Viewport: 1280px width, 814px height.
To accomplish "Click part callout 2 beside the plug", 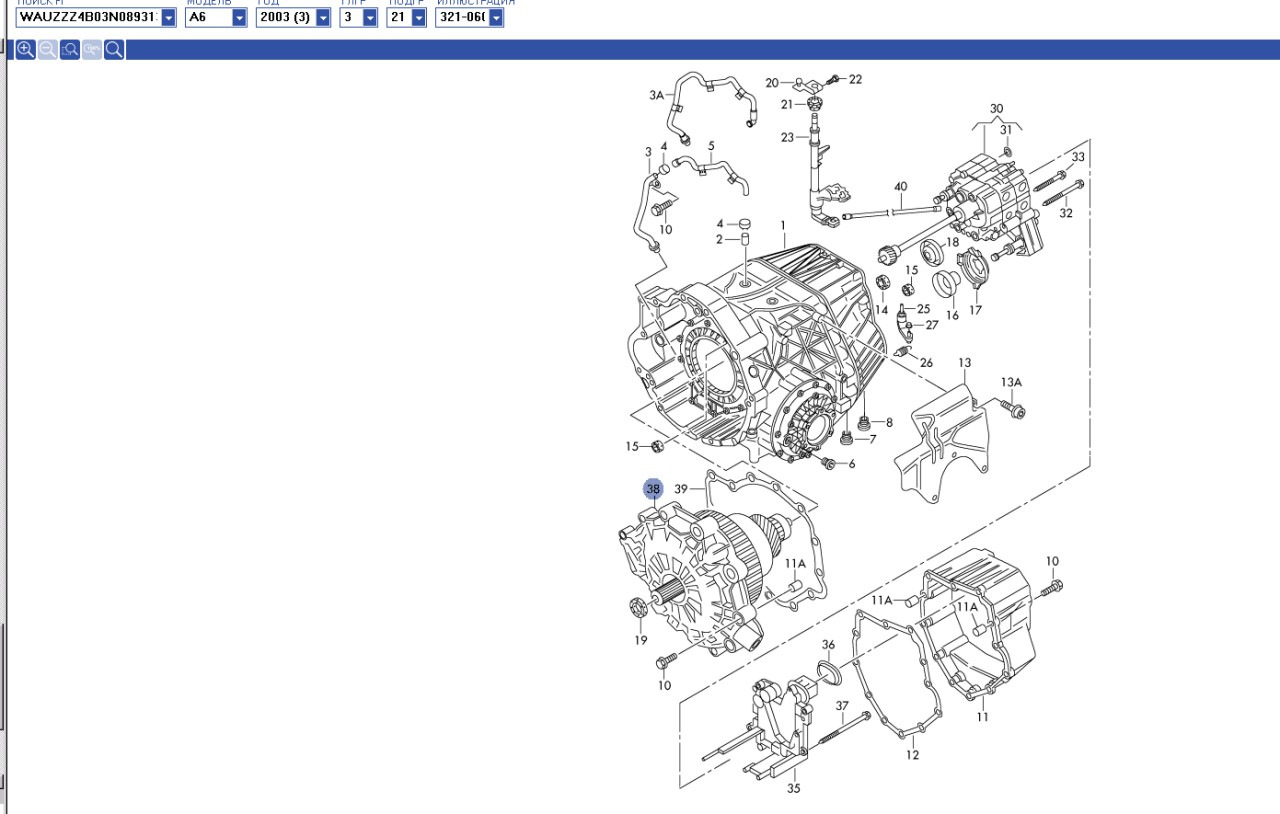I will (x=718, y=240).
